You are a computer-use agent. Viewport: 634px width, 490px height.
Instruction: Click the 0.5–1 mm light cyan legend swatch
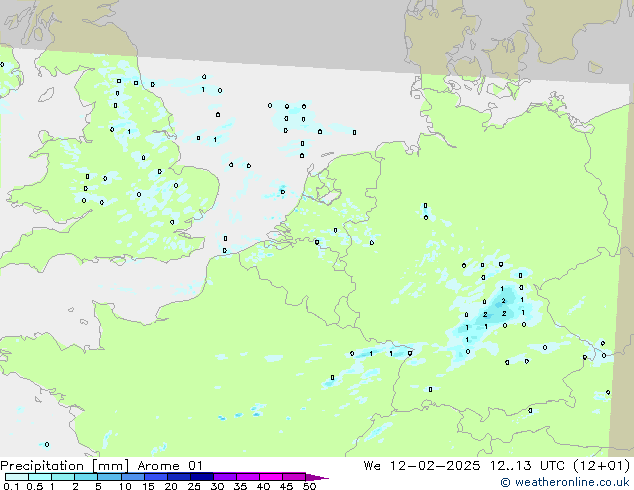pos(40,477)
